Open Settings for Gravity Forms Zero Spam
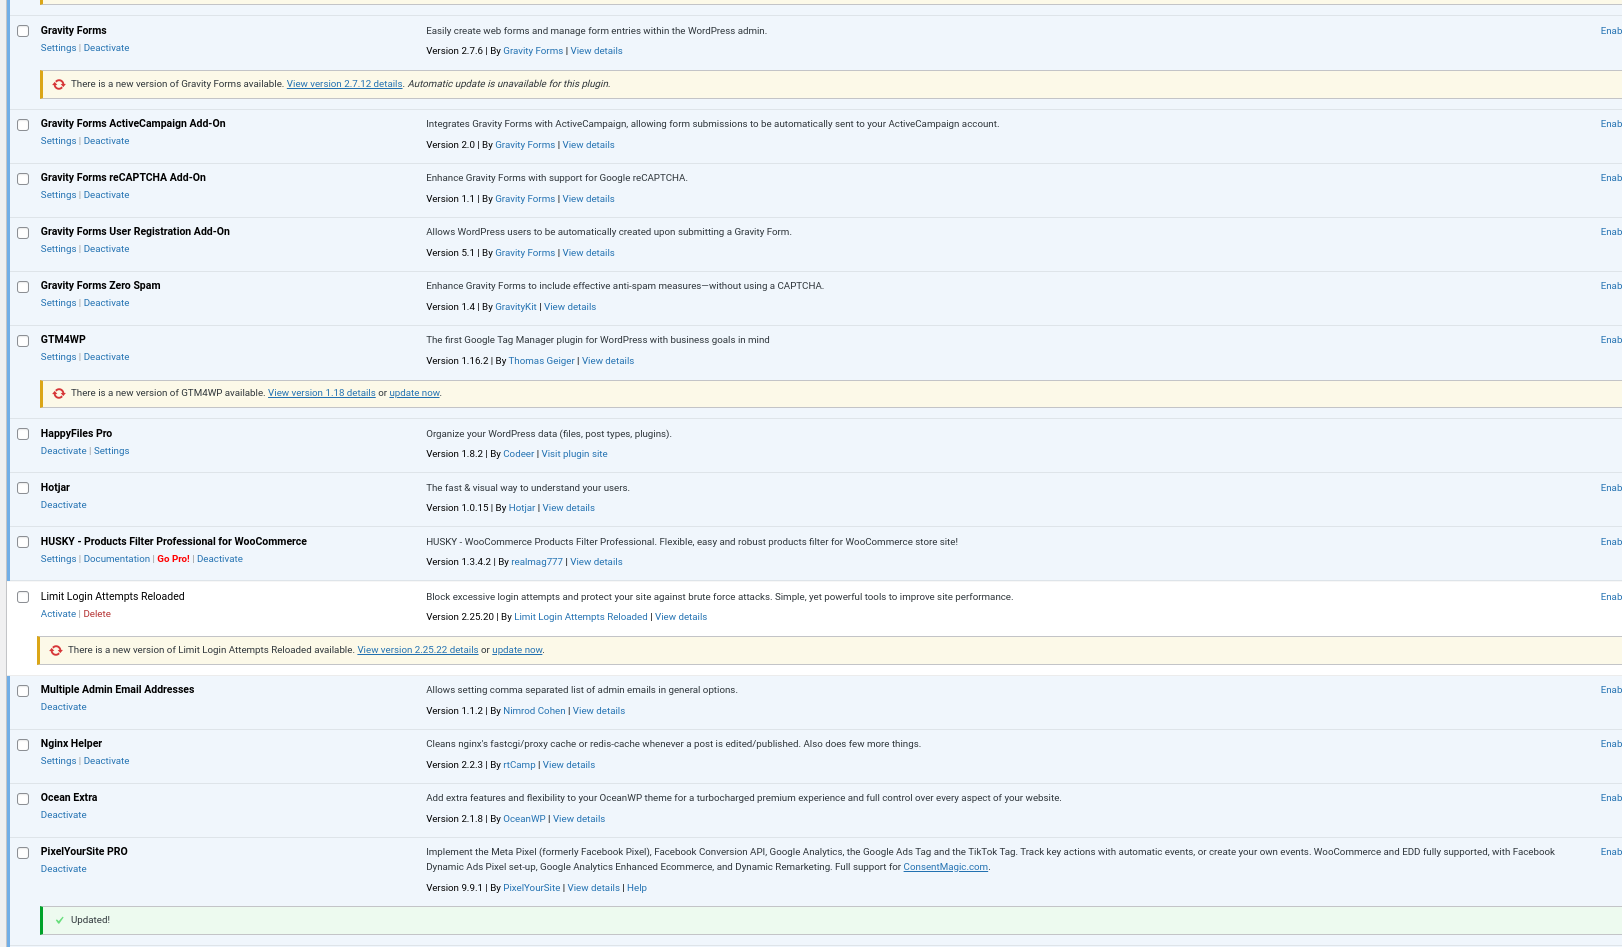This screenshot has height=947, width=1622. [x=58, y=303]
